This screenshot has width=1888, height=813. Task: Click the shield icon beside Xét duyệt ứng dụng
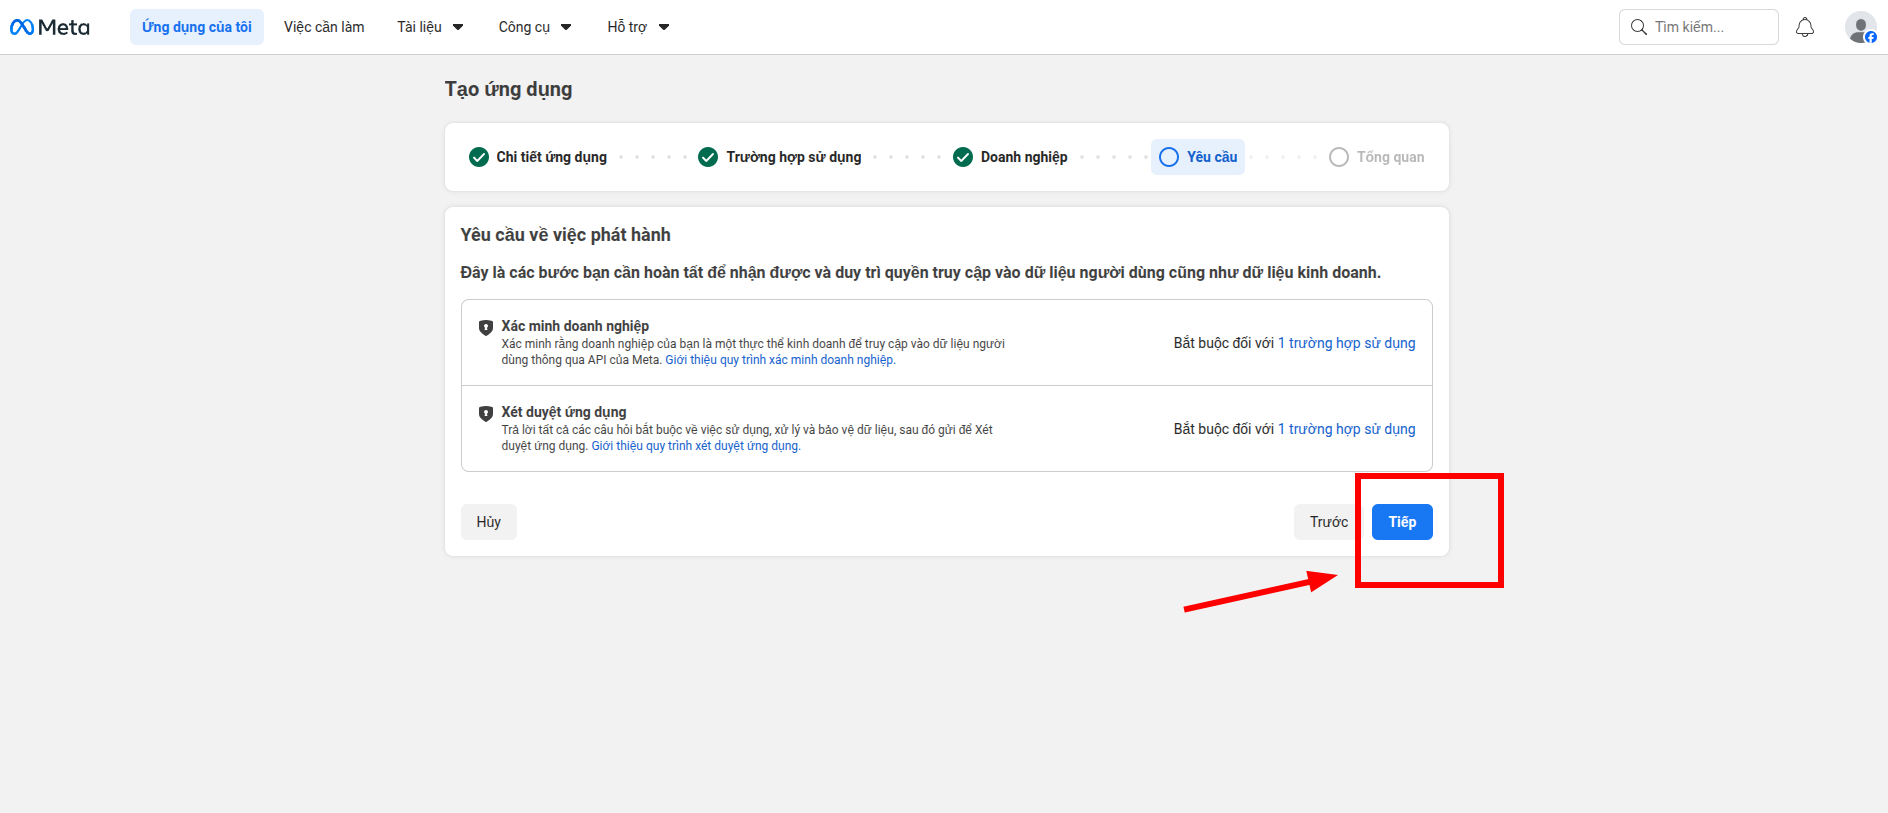(x=486, y=413)
